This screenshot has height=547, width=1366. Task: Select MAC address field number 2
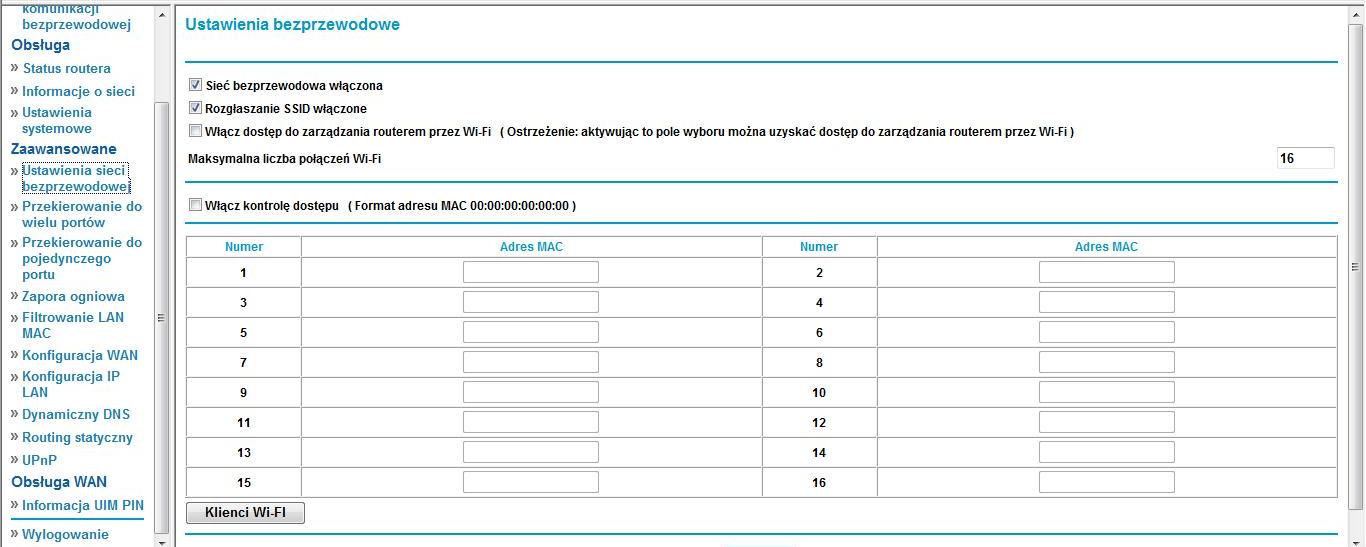(x=1106, y=272)
